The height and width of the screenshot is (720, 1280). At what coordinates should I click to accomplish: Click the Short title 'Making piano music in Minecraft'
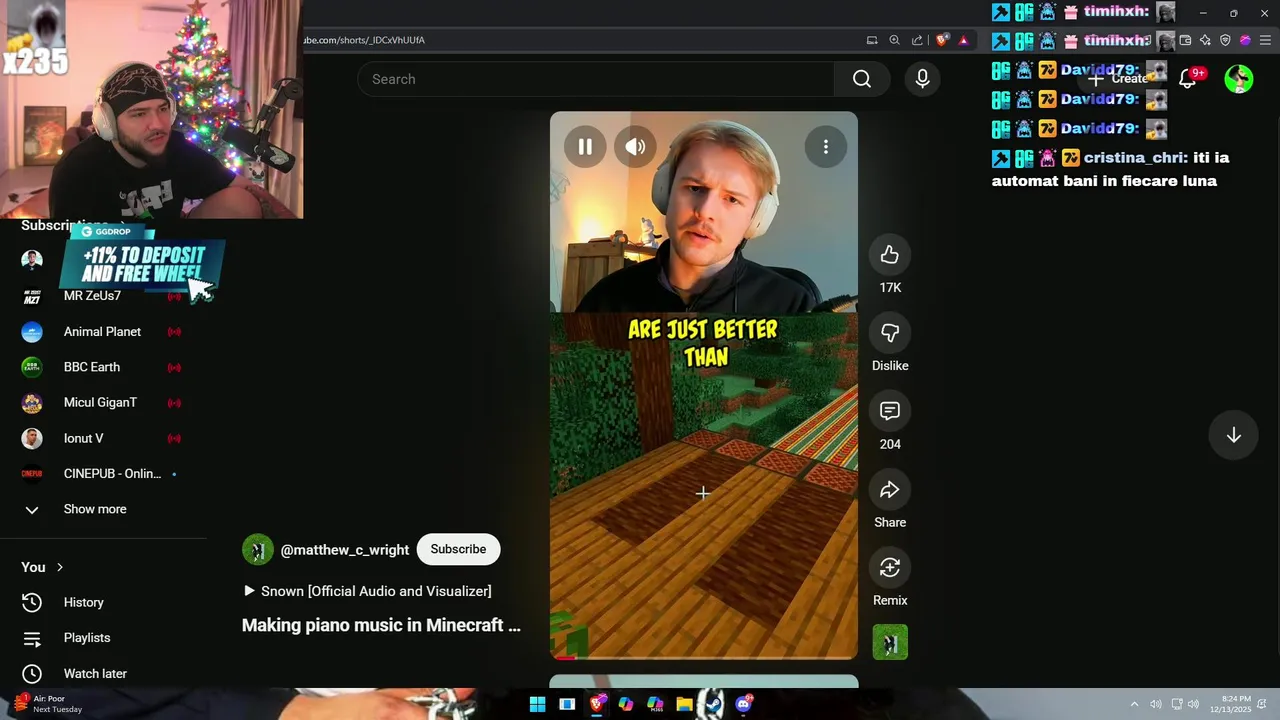[x=381, y=625]
